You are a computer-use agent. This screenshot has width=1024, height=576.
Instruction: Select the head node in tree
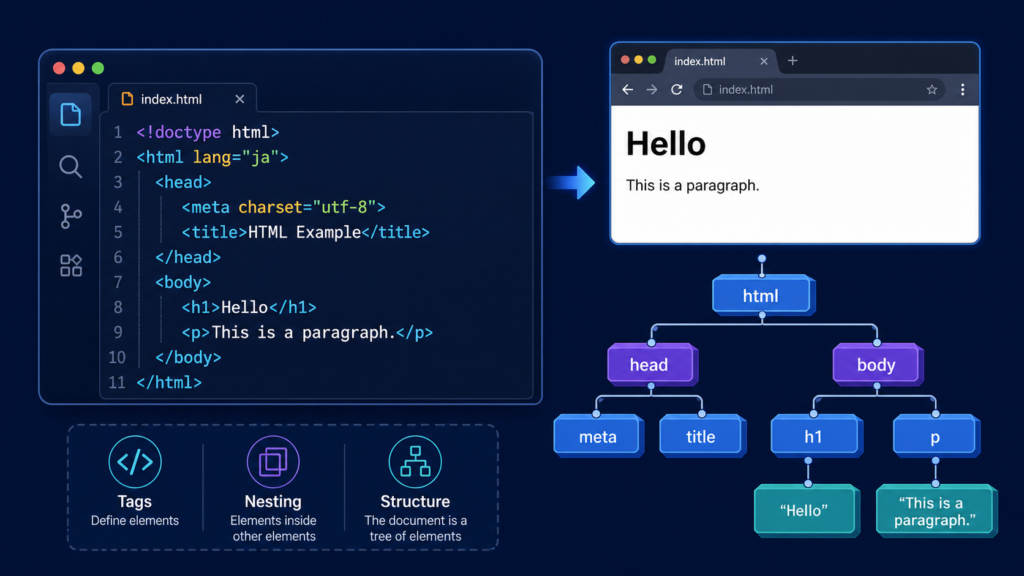[x=651, y=364]
